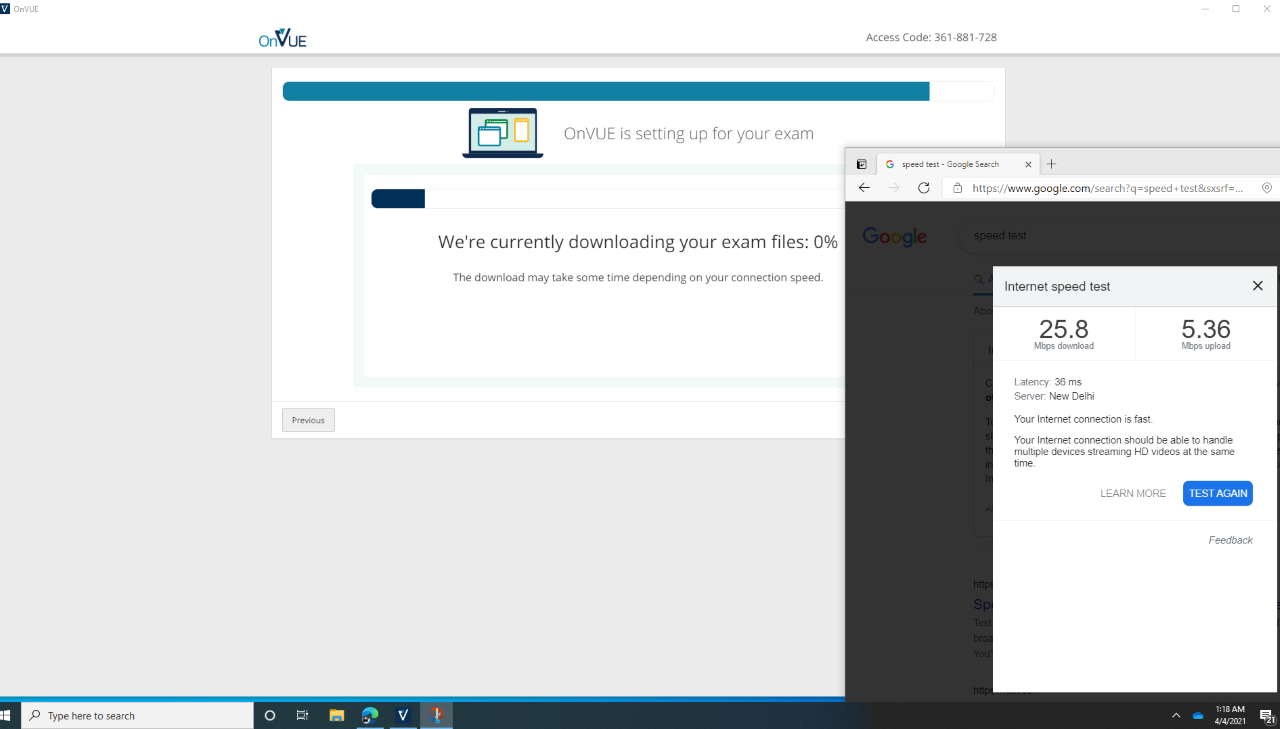Click the Latency: 36 ms text
This screenshot has height=729, width=1280.
click(1047, 382)
